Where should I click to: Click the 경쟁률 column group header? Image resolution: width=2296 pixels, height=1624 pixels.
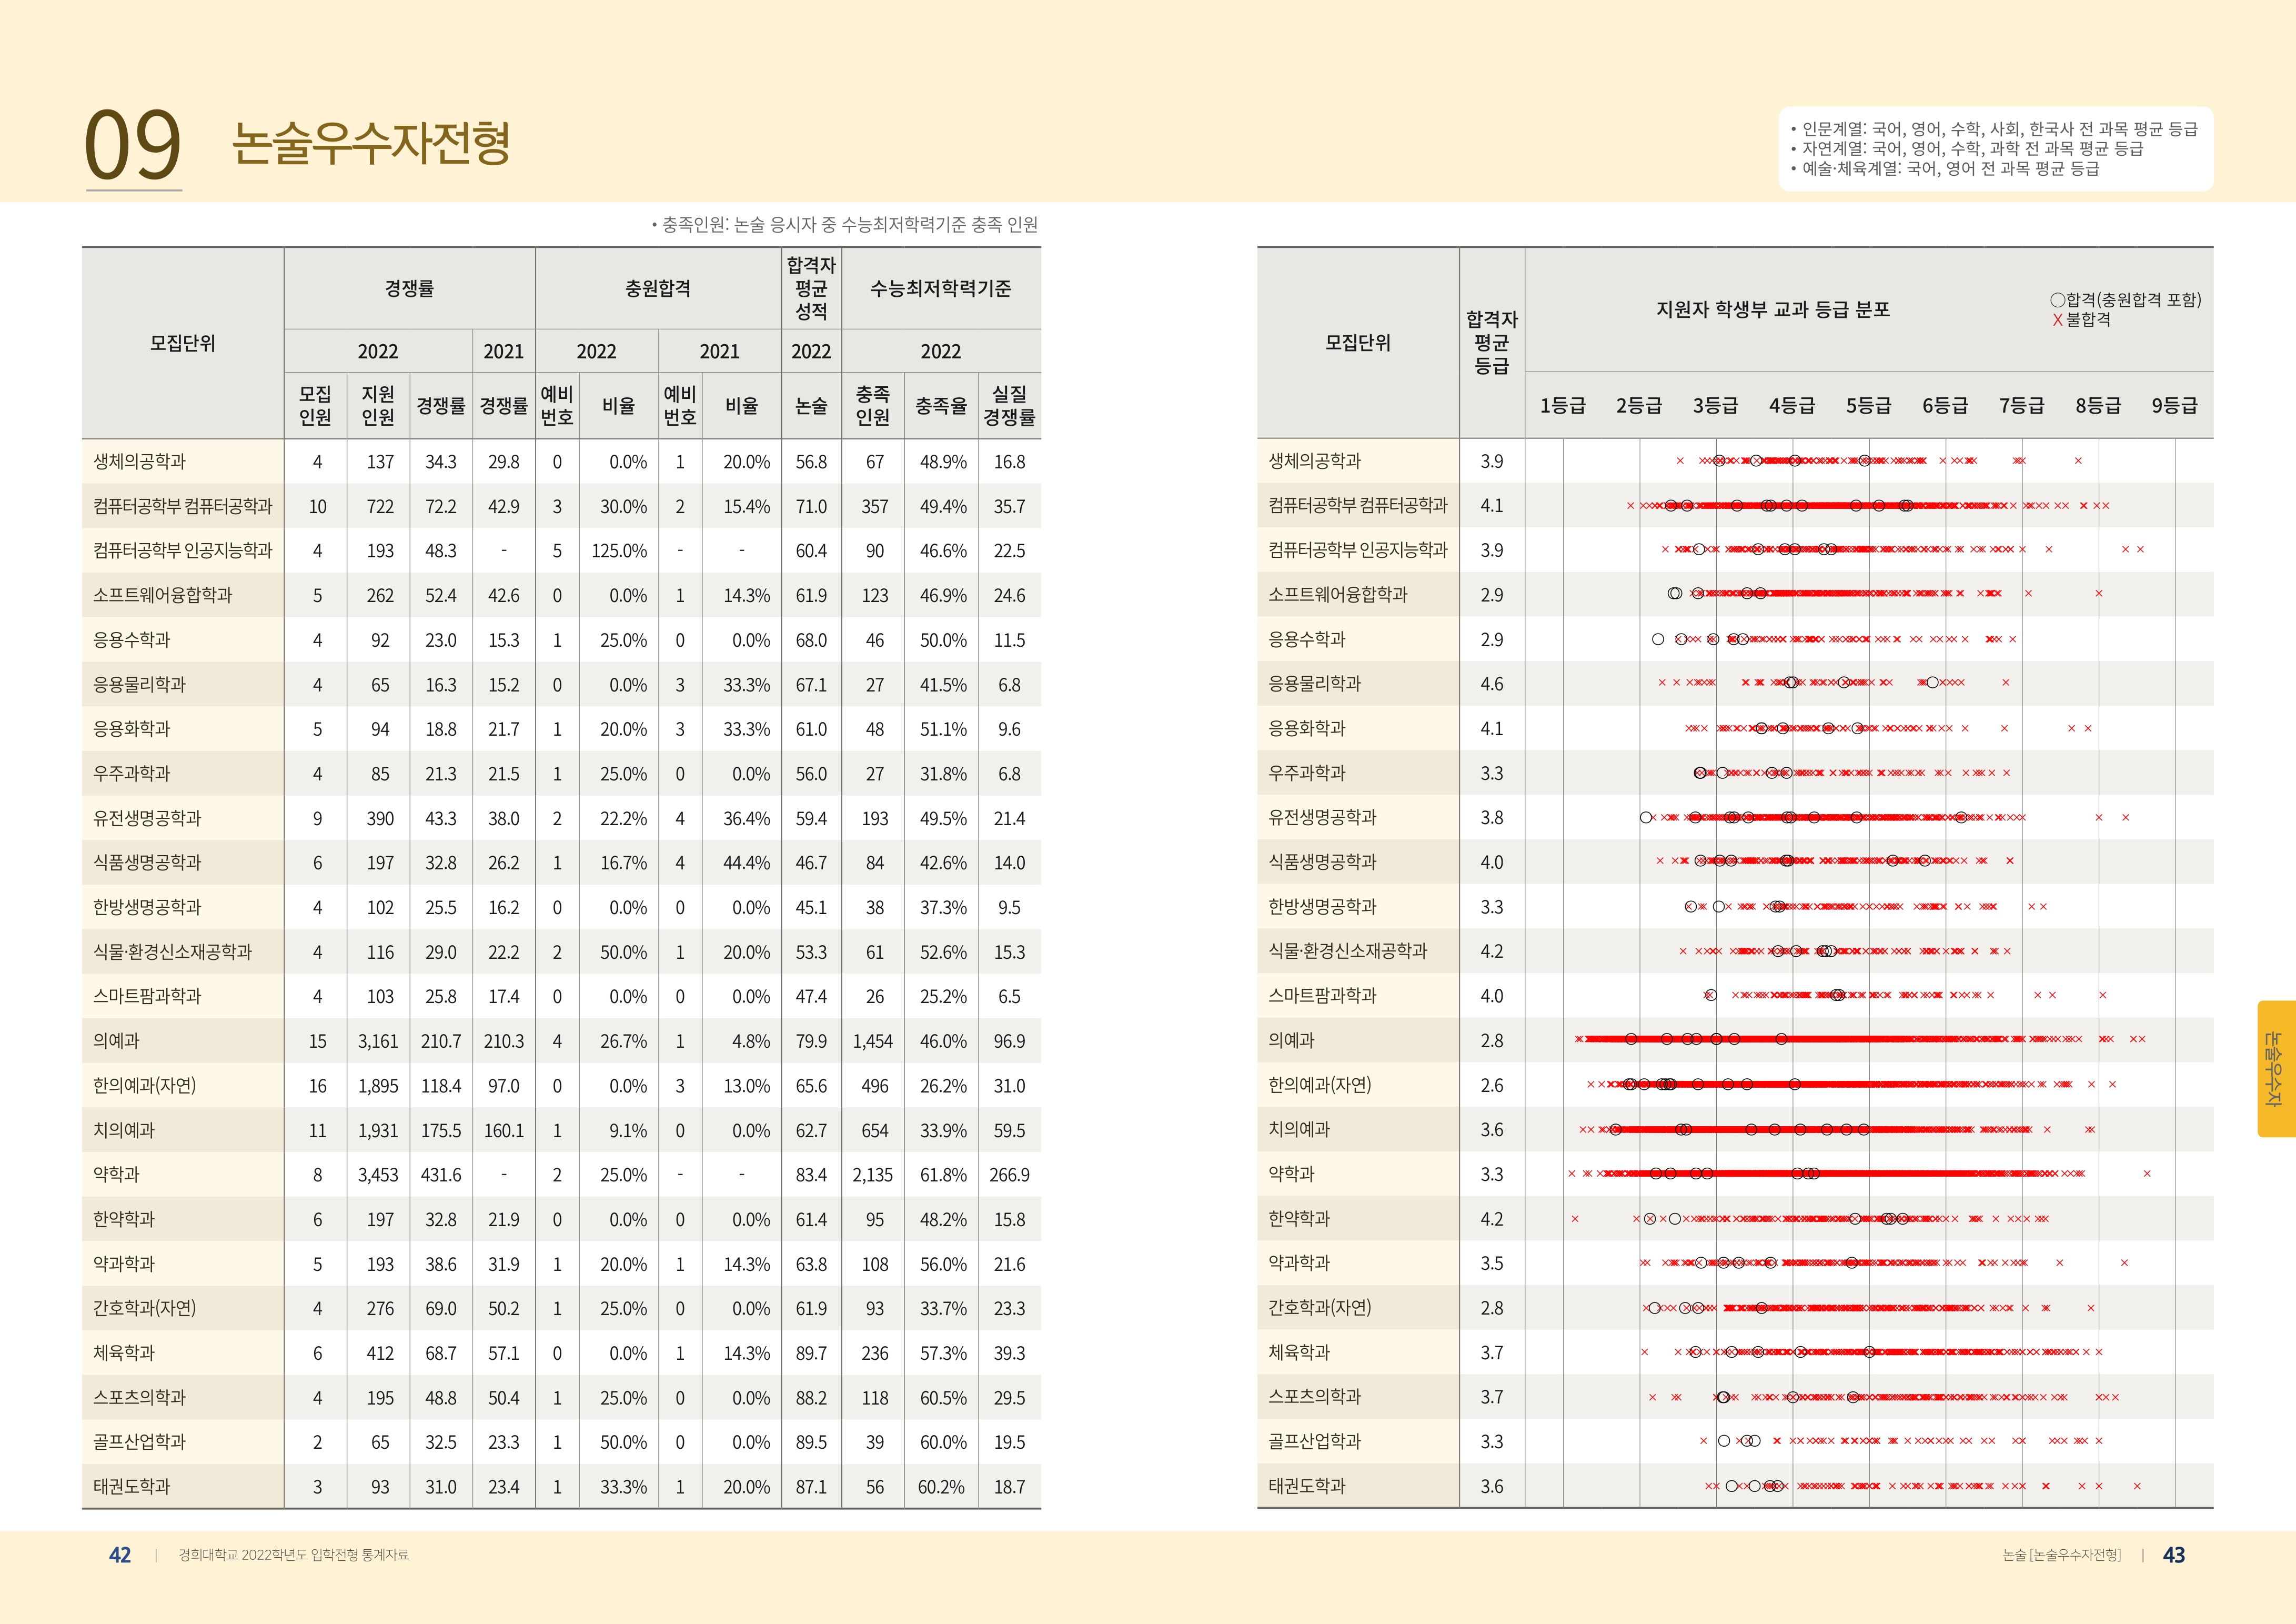coord(409,288)
